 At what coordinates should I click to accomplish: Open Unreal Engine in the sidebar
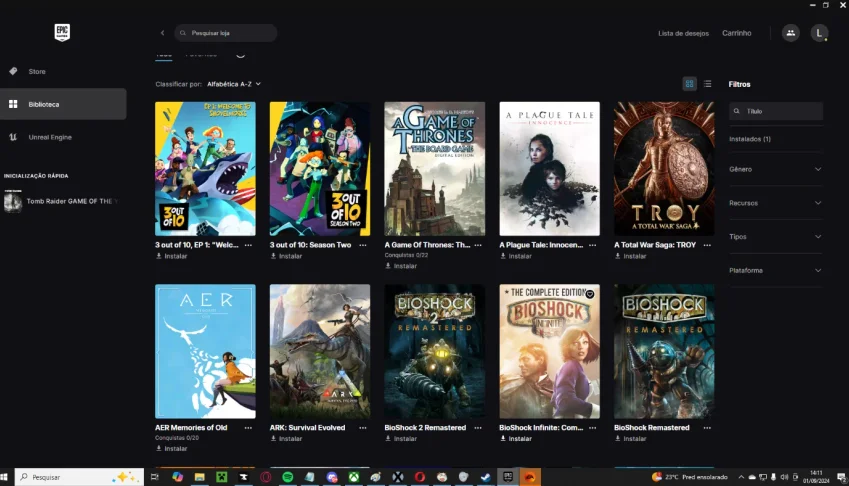tap(63, 137)
